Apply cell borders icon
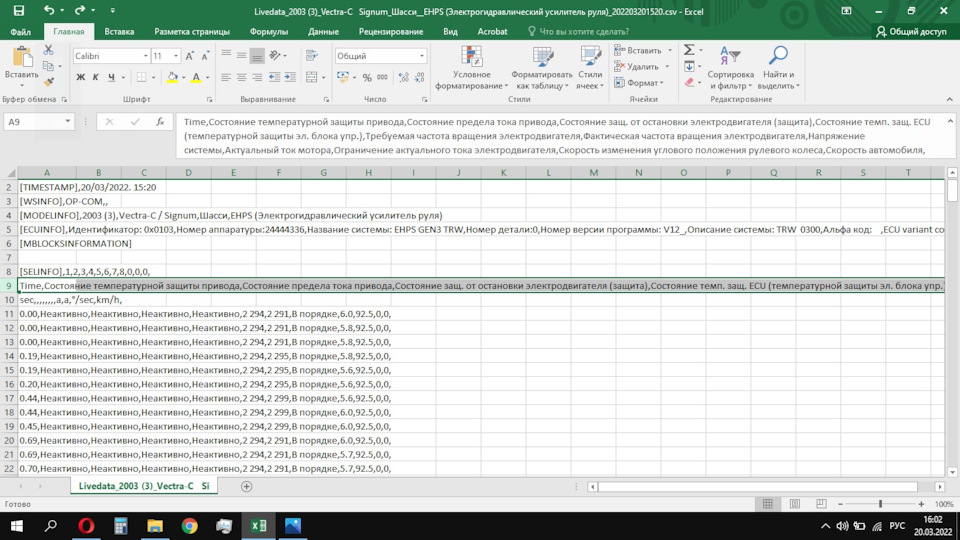Viewport: 960px width, 540px height. [x=141, y=77]
